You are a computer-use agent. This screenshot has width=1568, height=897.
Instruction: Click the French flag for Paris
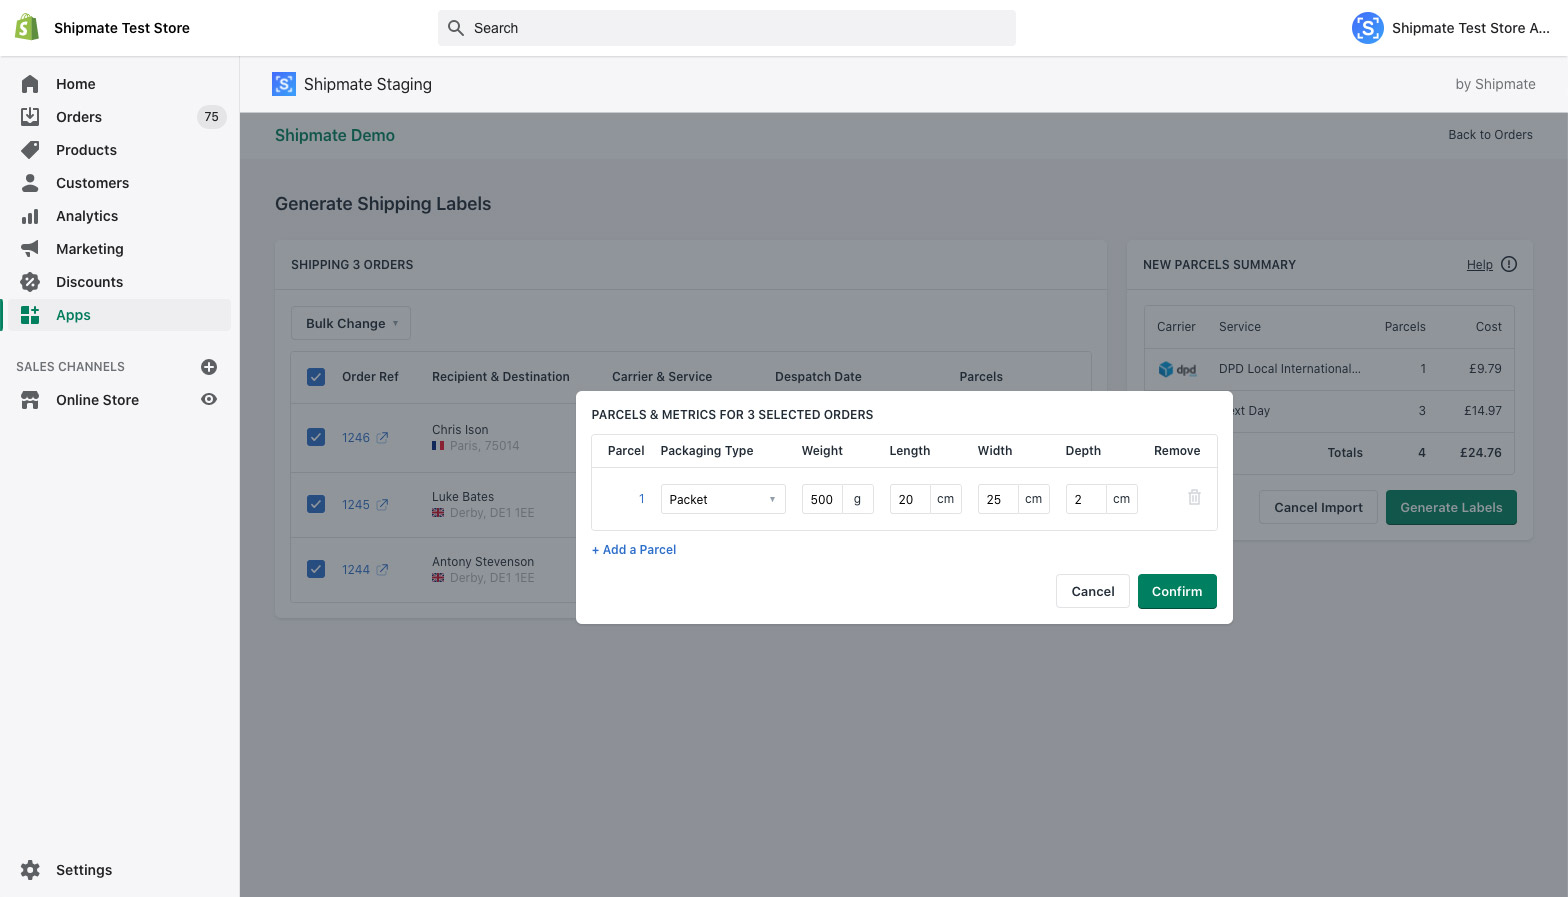[438, 446]
